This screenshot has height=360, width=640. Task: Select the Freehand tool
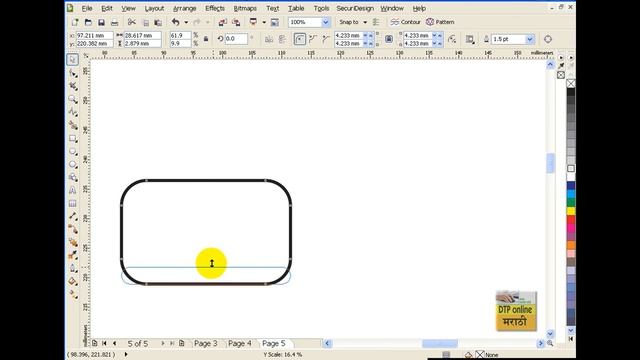(73, 112)
